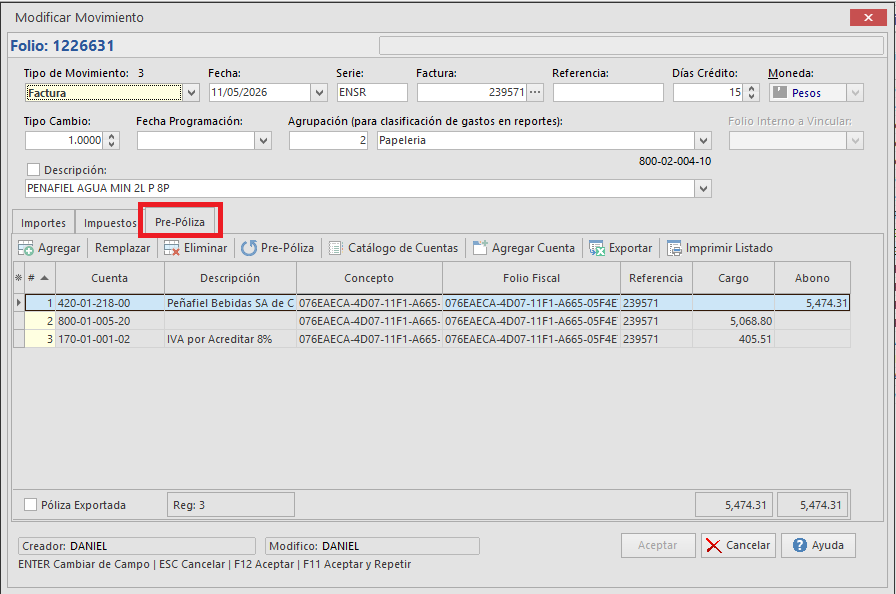
Task: Select account cell 420-01-218-00
Action: [110, 303]
